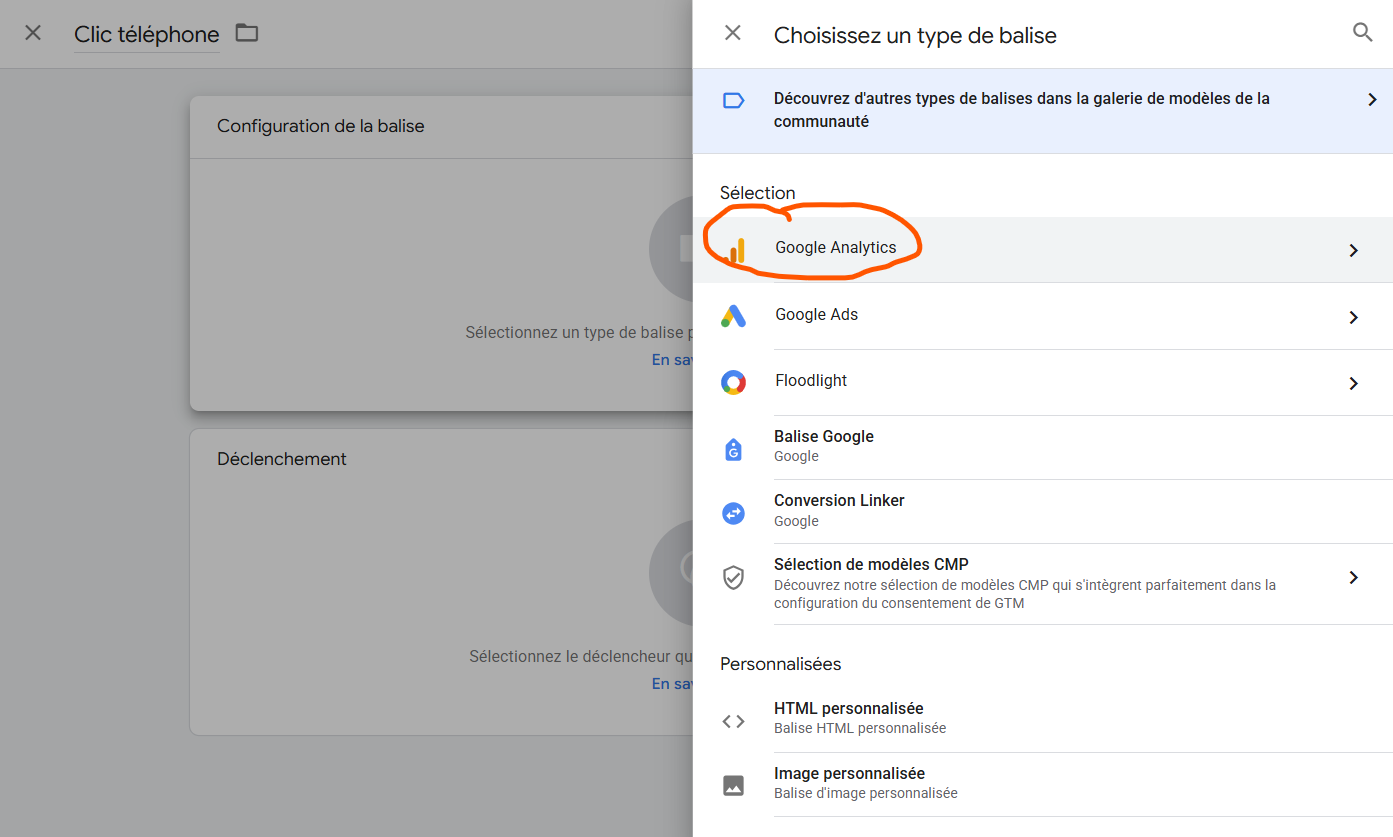
Task: Edit the tag name Clic téléphone
Action: [x=146, y=35]
